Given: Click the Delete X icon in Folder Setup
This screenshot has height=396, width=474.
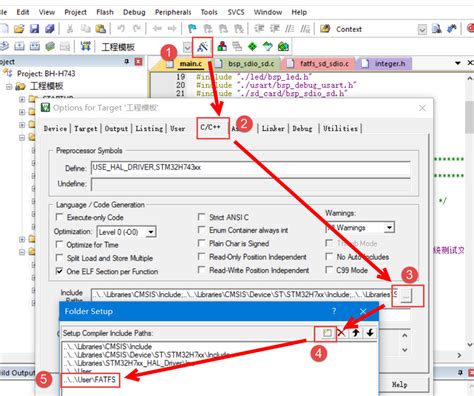Looking at the screenshot, I should pos(341,333).
